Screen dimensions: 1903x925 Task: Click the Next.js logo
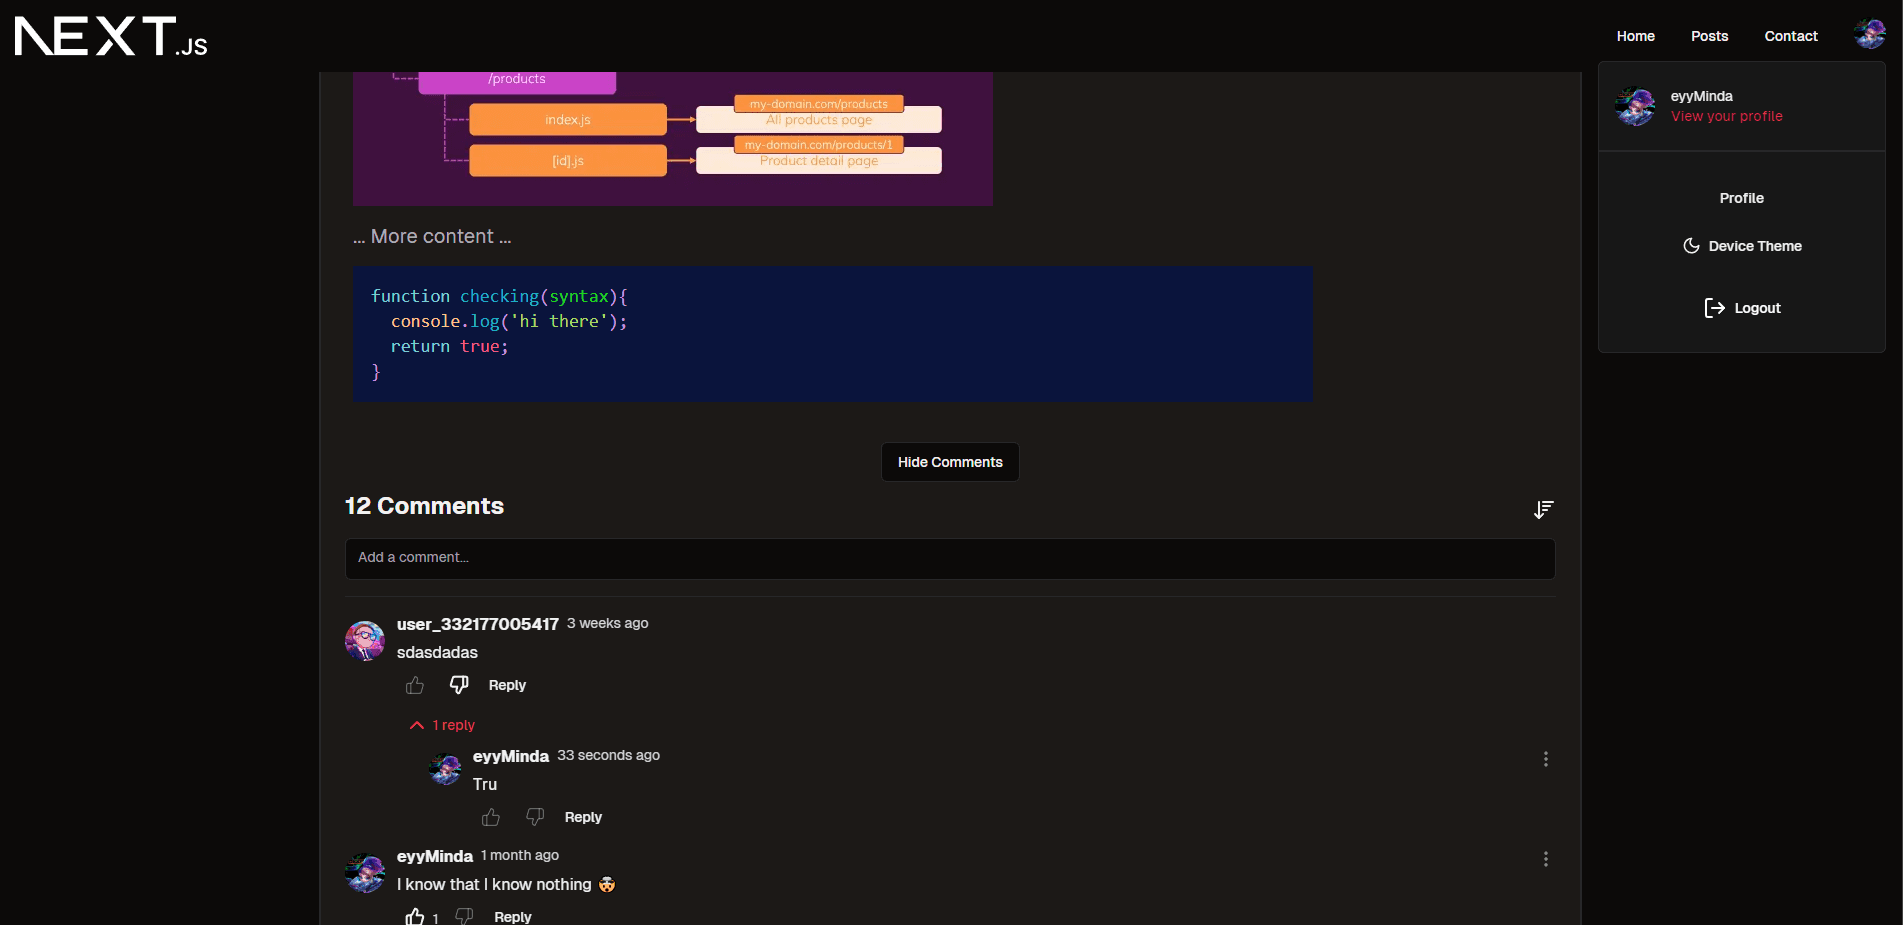[x=108, y=35]
